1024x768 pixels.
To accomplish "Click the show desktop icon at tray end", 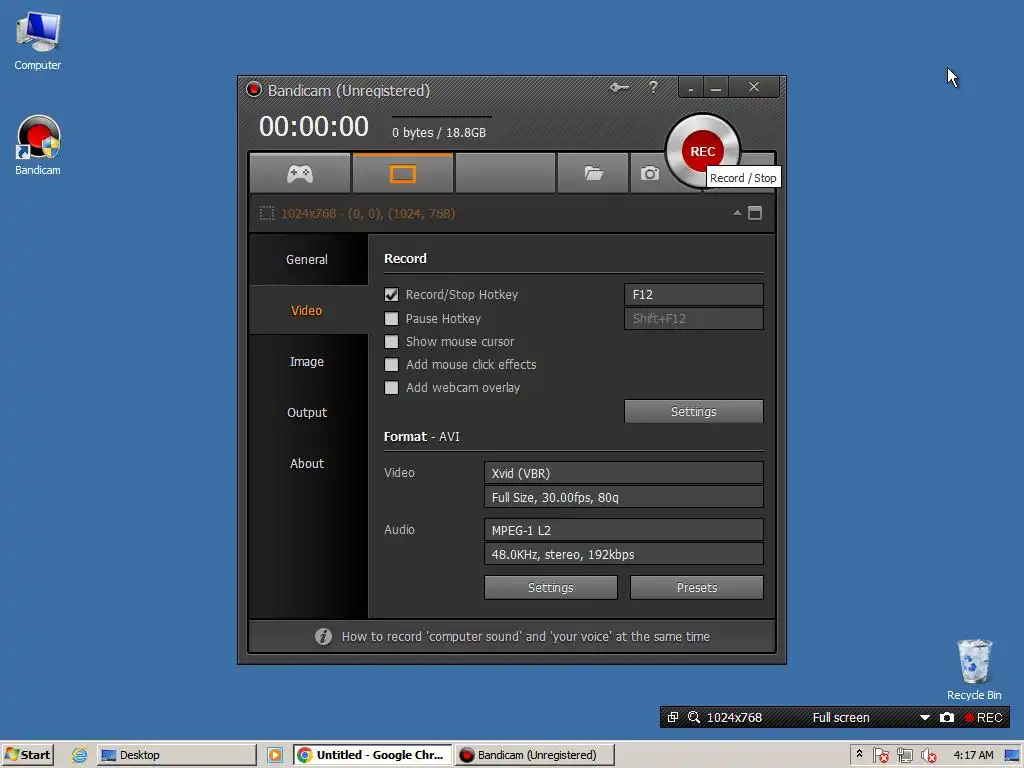I will point(1012,755).
